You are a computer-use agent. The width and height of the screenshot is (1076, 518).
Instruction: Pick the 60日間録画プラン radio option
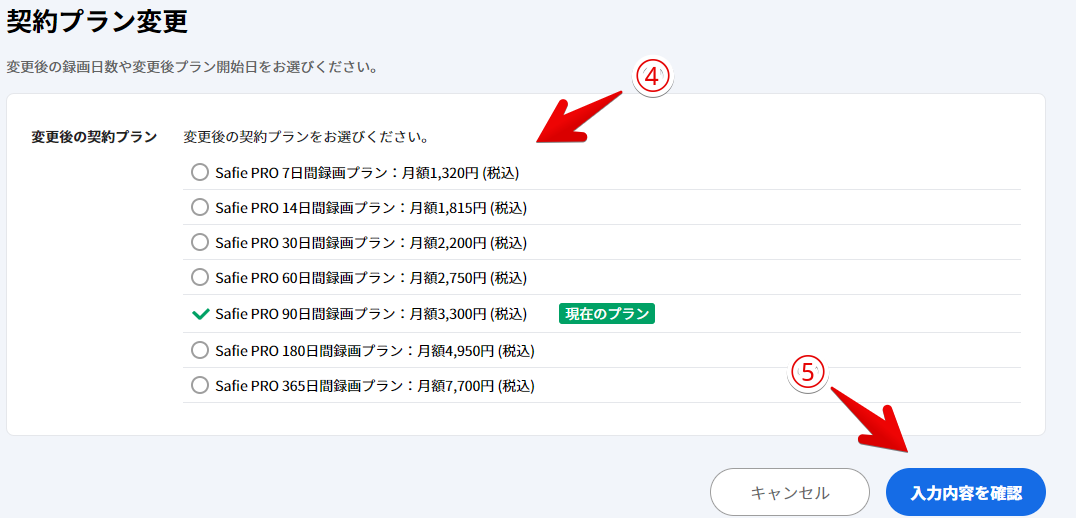click(x=200, y=278)
